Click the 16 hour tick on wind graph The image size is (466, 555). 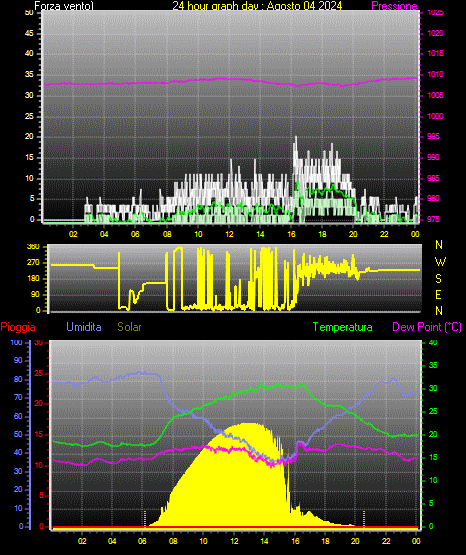pyautogui.click(x=291, y=234)
